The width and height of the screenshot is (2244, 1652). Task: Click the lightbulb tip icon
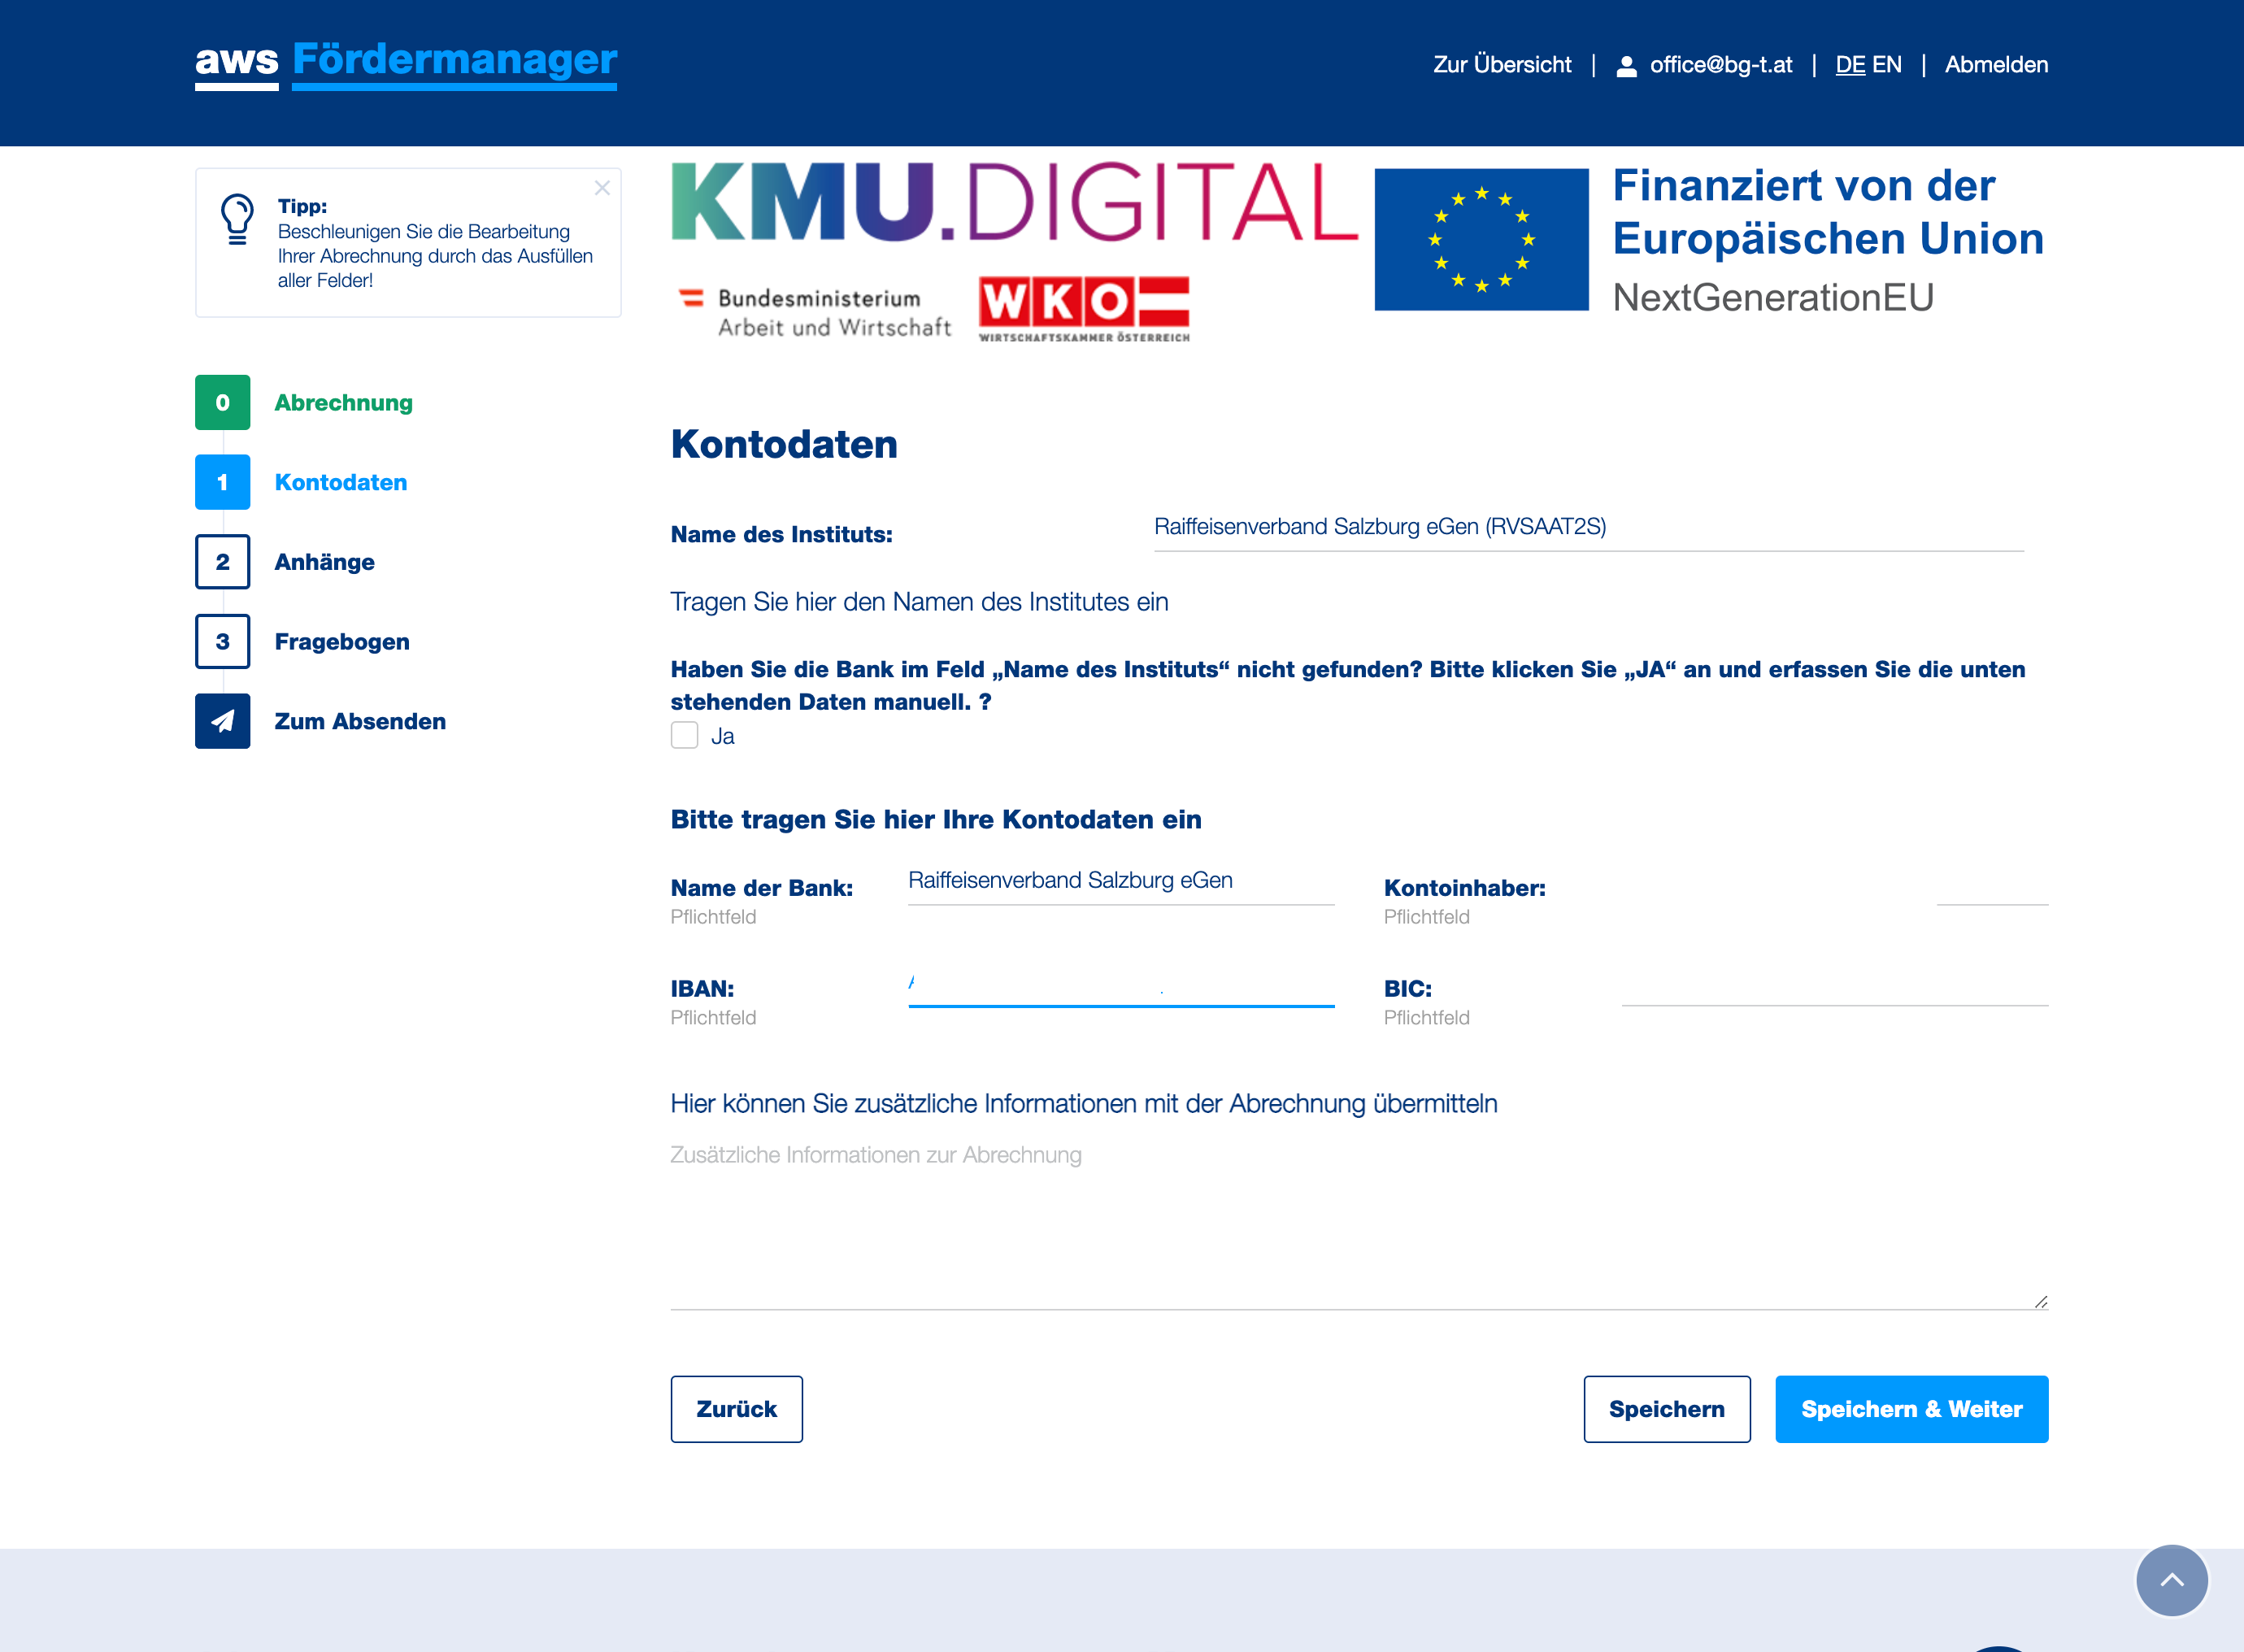pyautogui.click(x=237, y=219)
